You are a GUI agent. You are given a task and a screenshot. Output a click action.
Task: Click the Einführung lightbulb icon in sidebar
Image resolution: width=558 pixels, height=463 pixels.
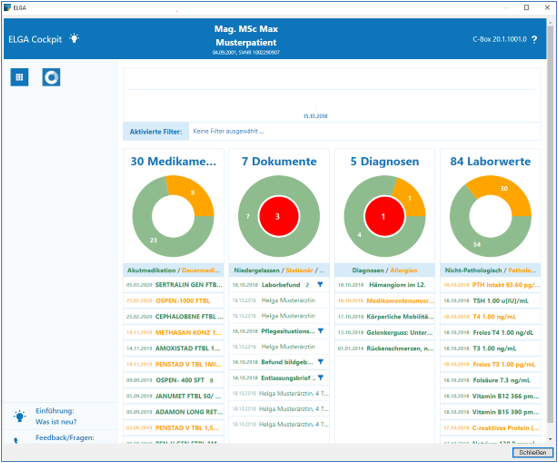coord(20,416)
